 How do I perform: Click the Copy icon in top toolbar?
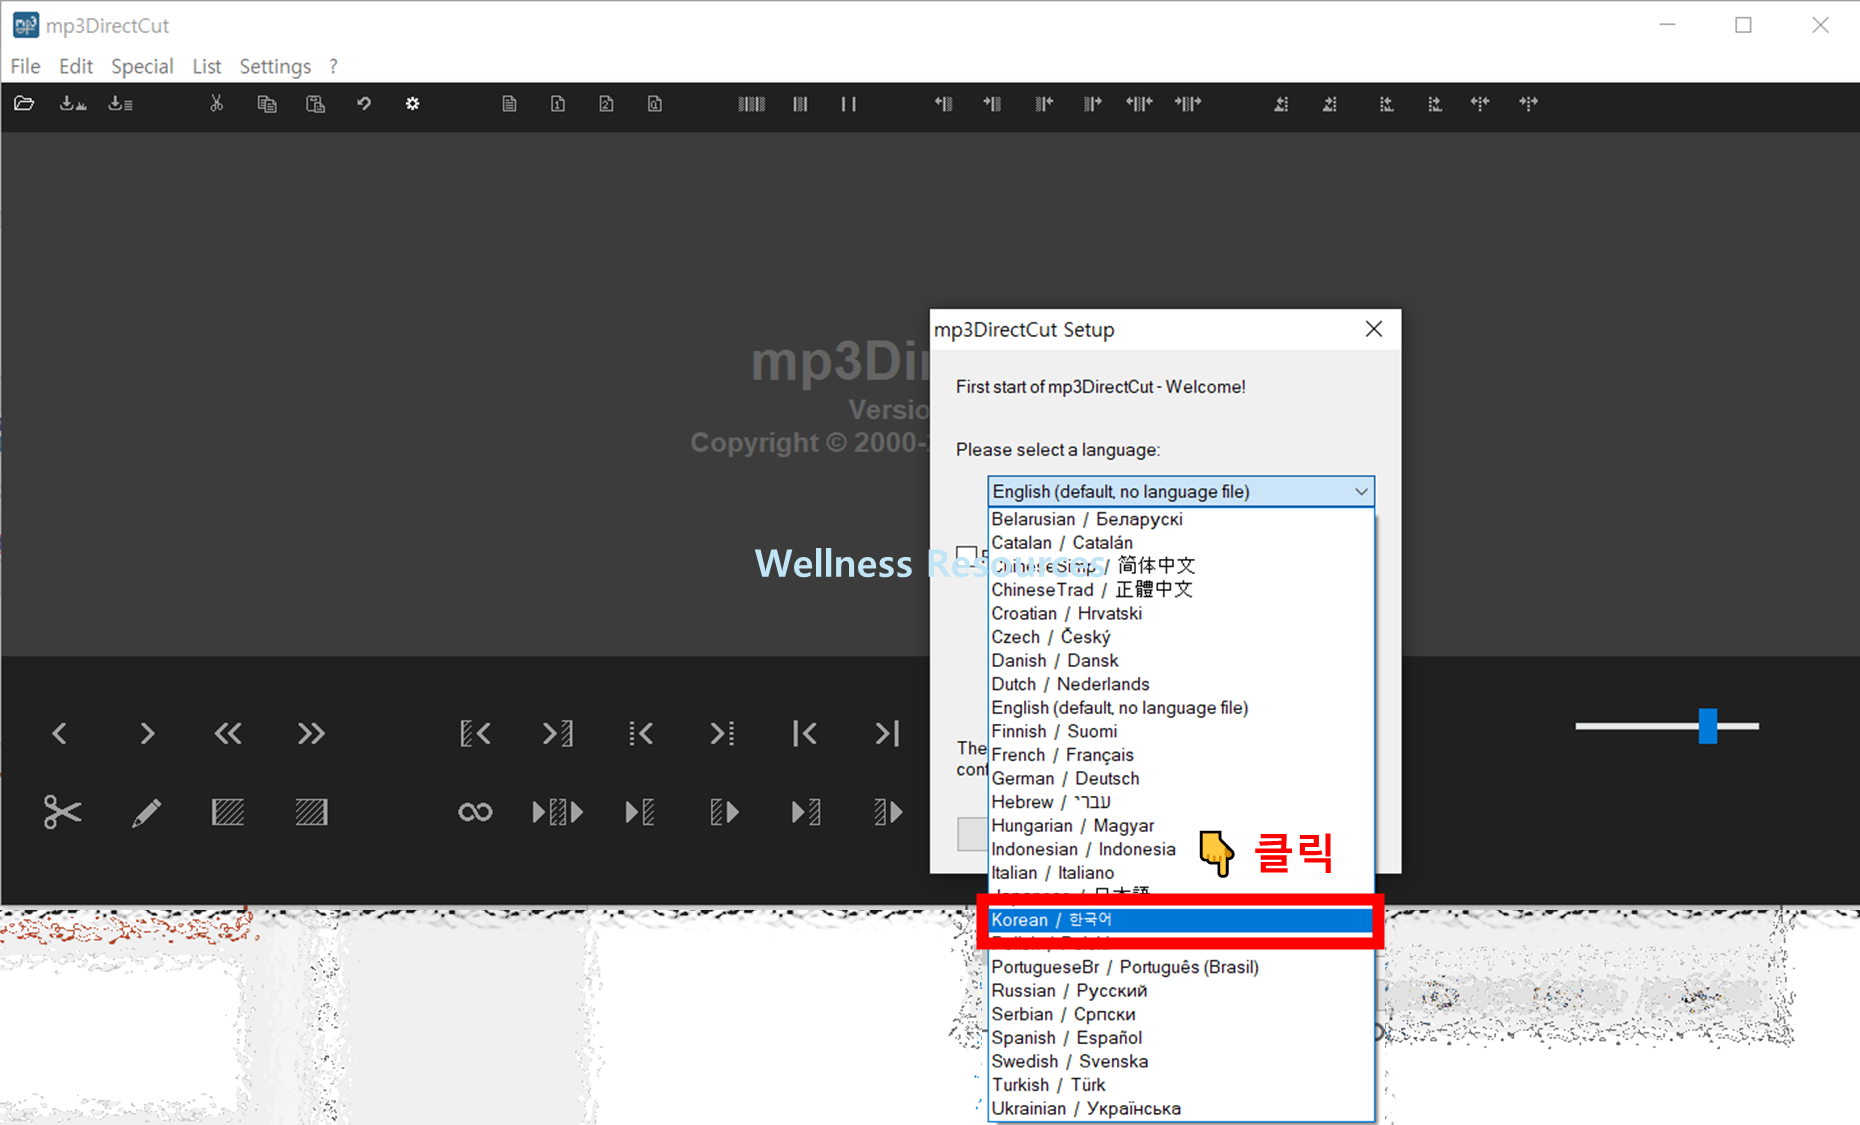(x=266, y=104)
